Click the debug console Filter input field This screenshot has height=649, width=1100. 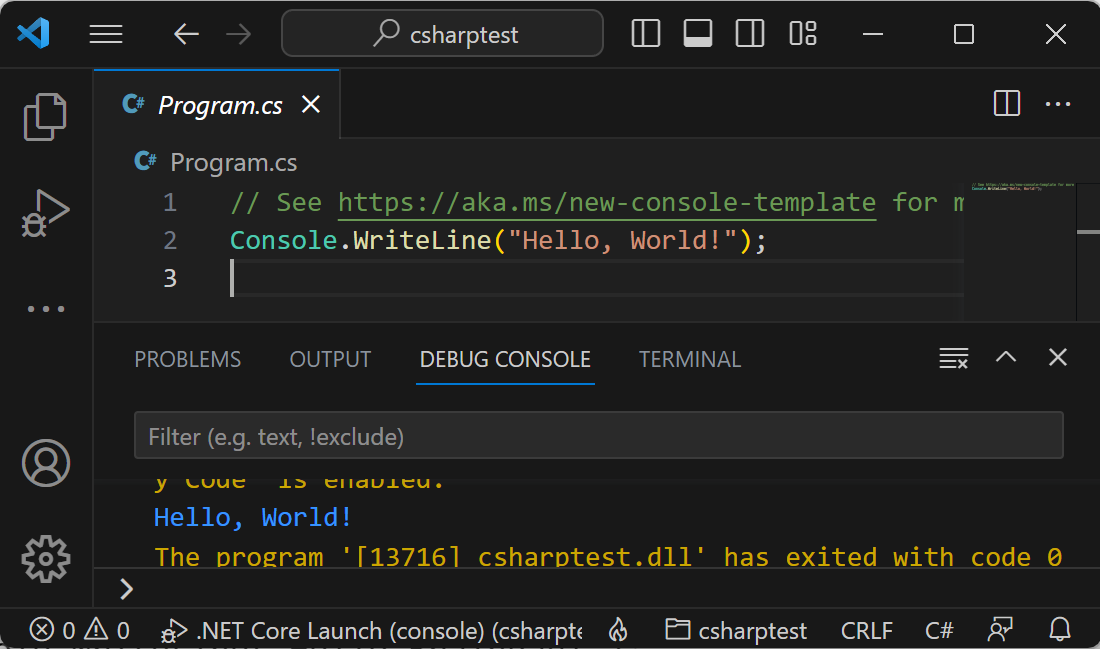pyautogui.click(x=598, y=437)
